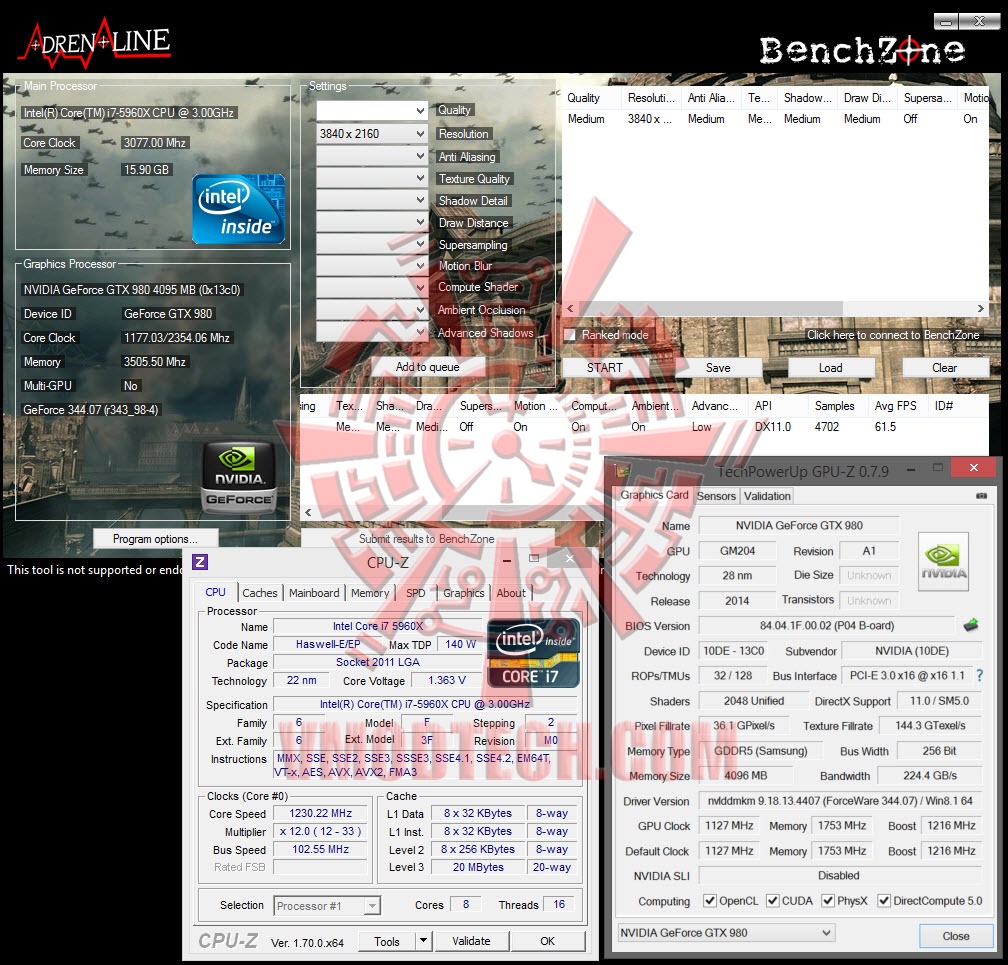Click the Save button in Adrenaline
The image size is (1008, 965).
717,368
